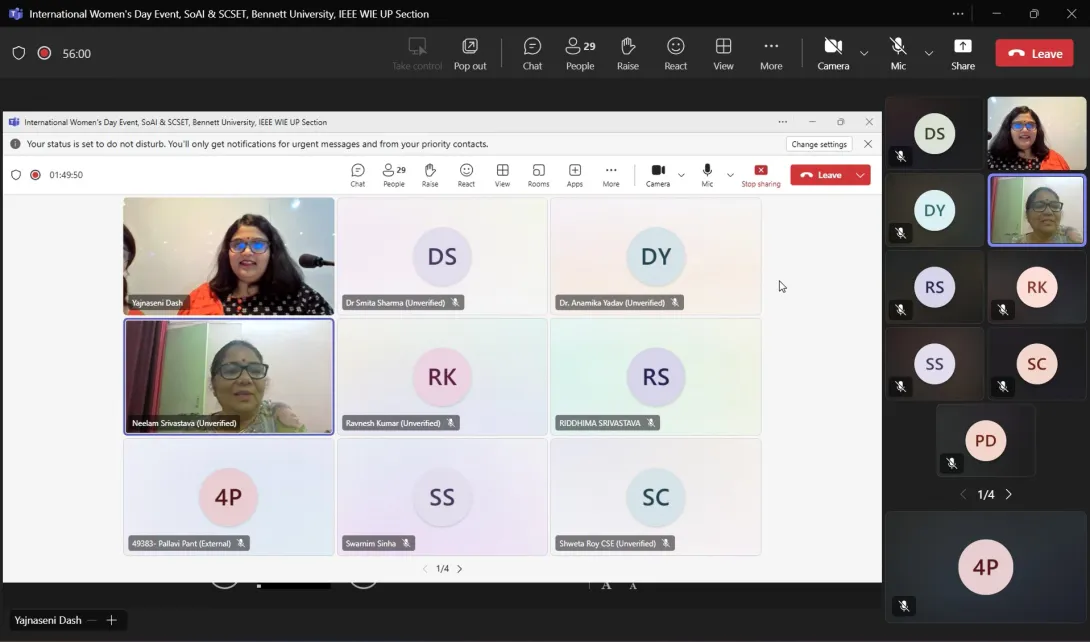
Task: Open Rooms in the shared inner window
Action: (x=538, y=175)
